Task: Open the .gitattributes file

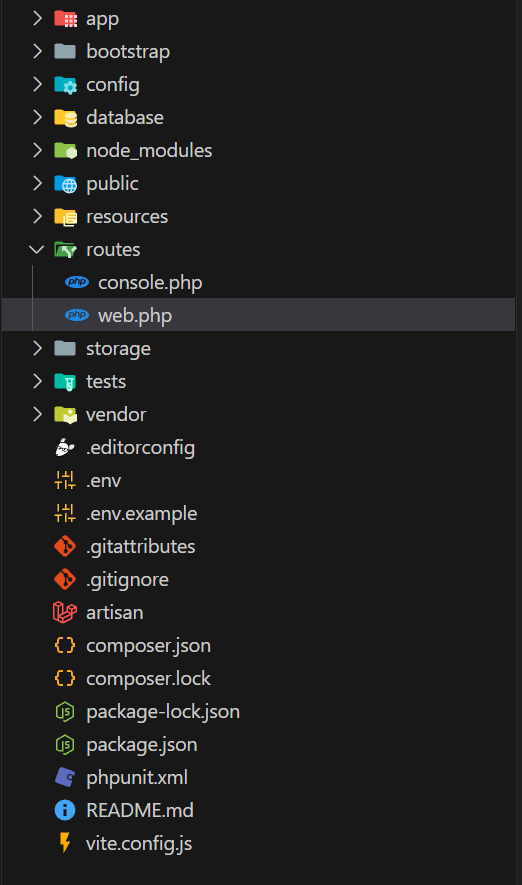Action: (x=141, y=547)
